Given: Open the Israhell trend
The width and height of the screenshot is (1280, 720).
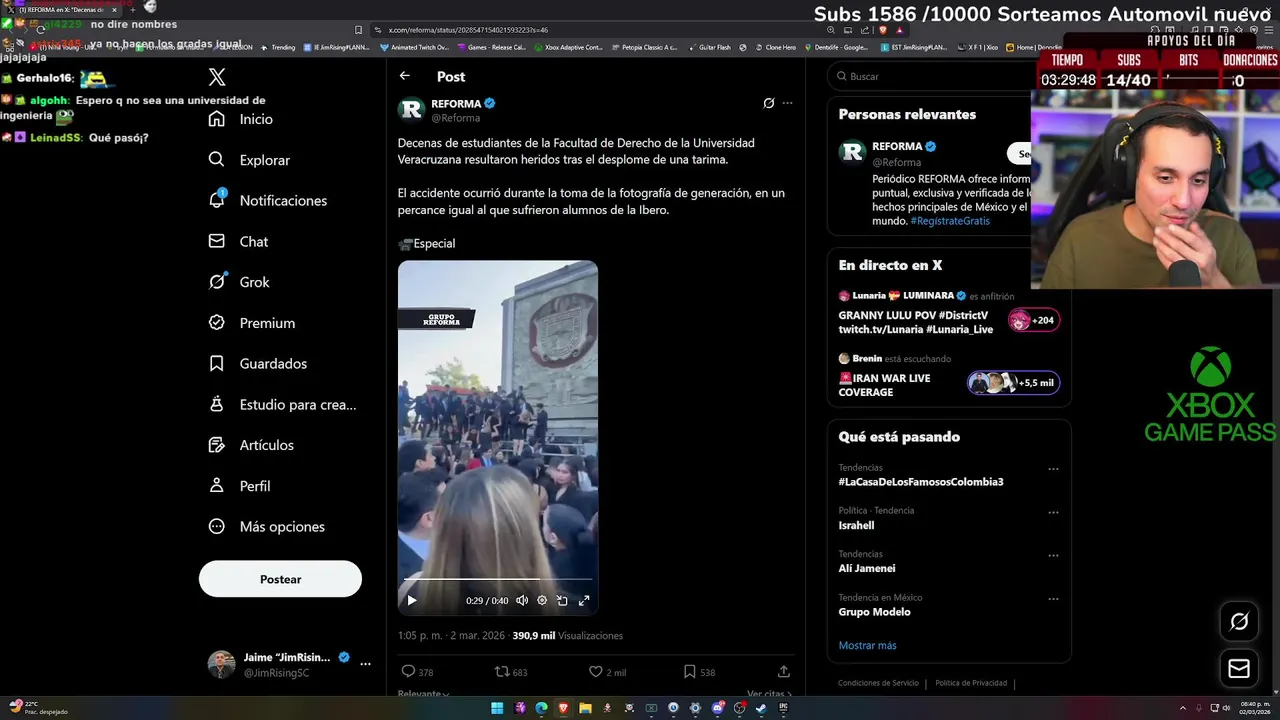Looking at the screenshot, I should tap(856, 525).
